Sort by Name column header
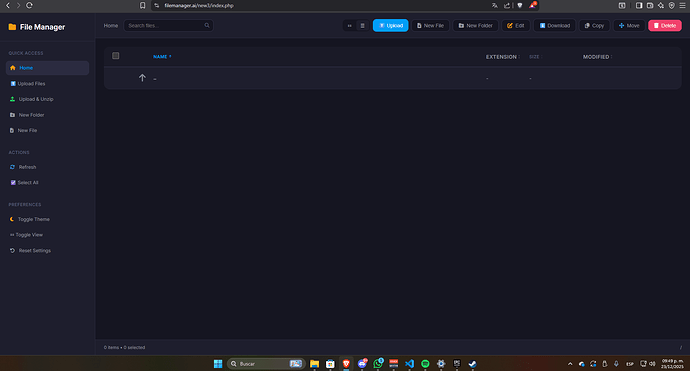The image size is (690, 371). [x=162, y=56]
